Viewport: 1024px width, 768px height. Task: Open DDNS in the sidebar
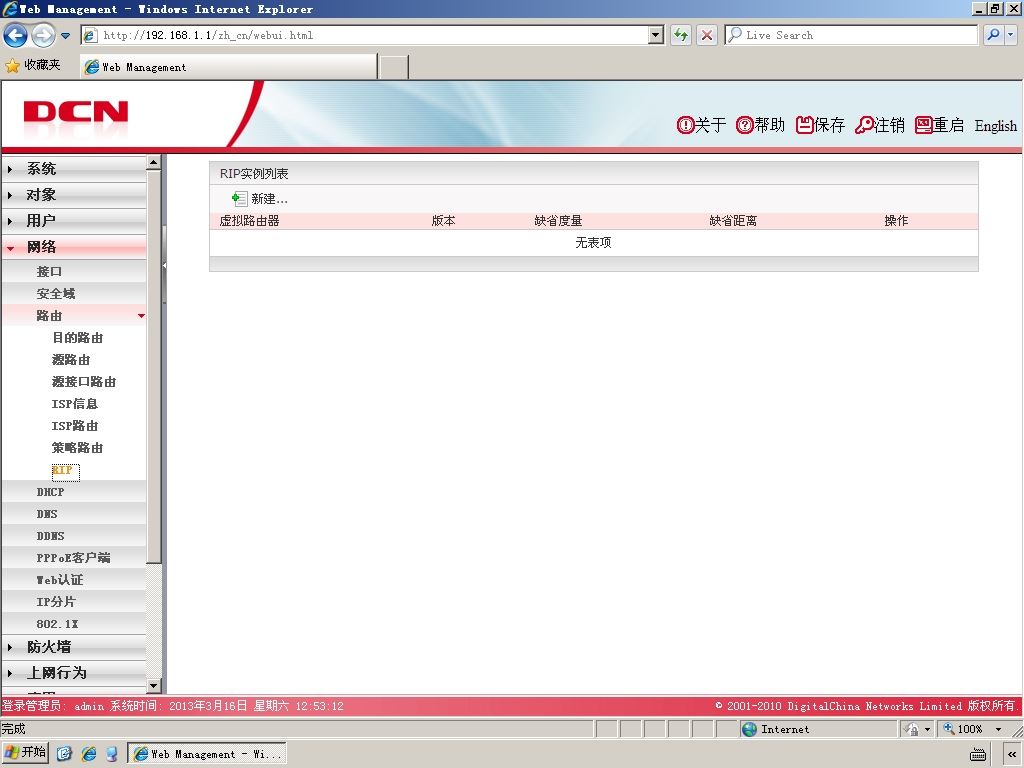[x=50, y=536]
